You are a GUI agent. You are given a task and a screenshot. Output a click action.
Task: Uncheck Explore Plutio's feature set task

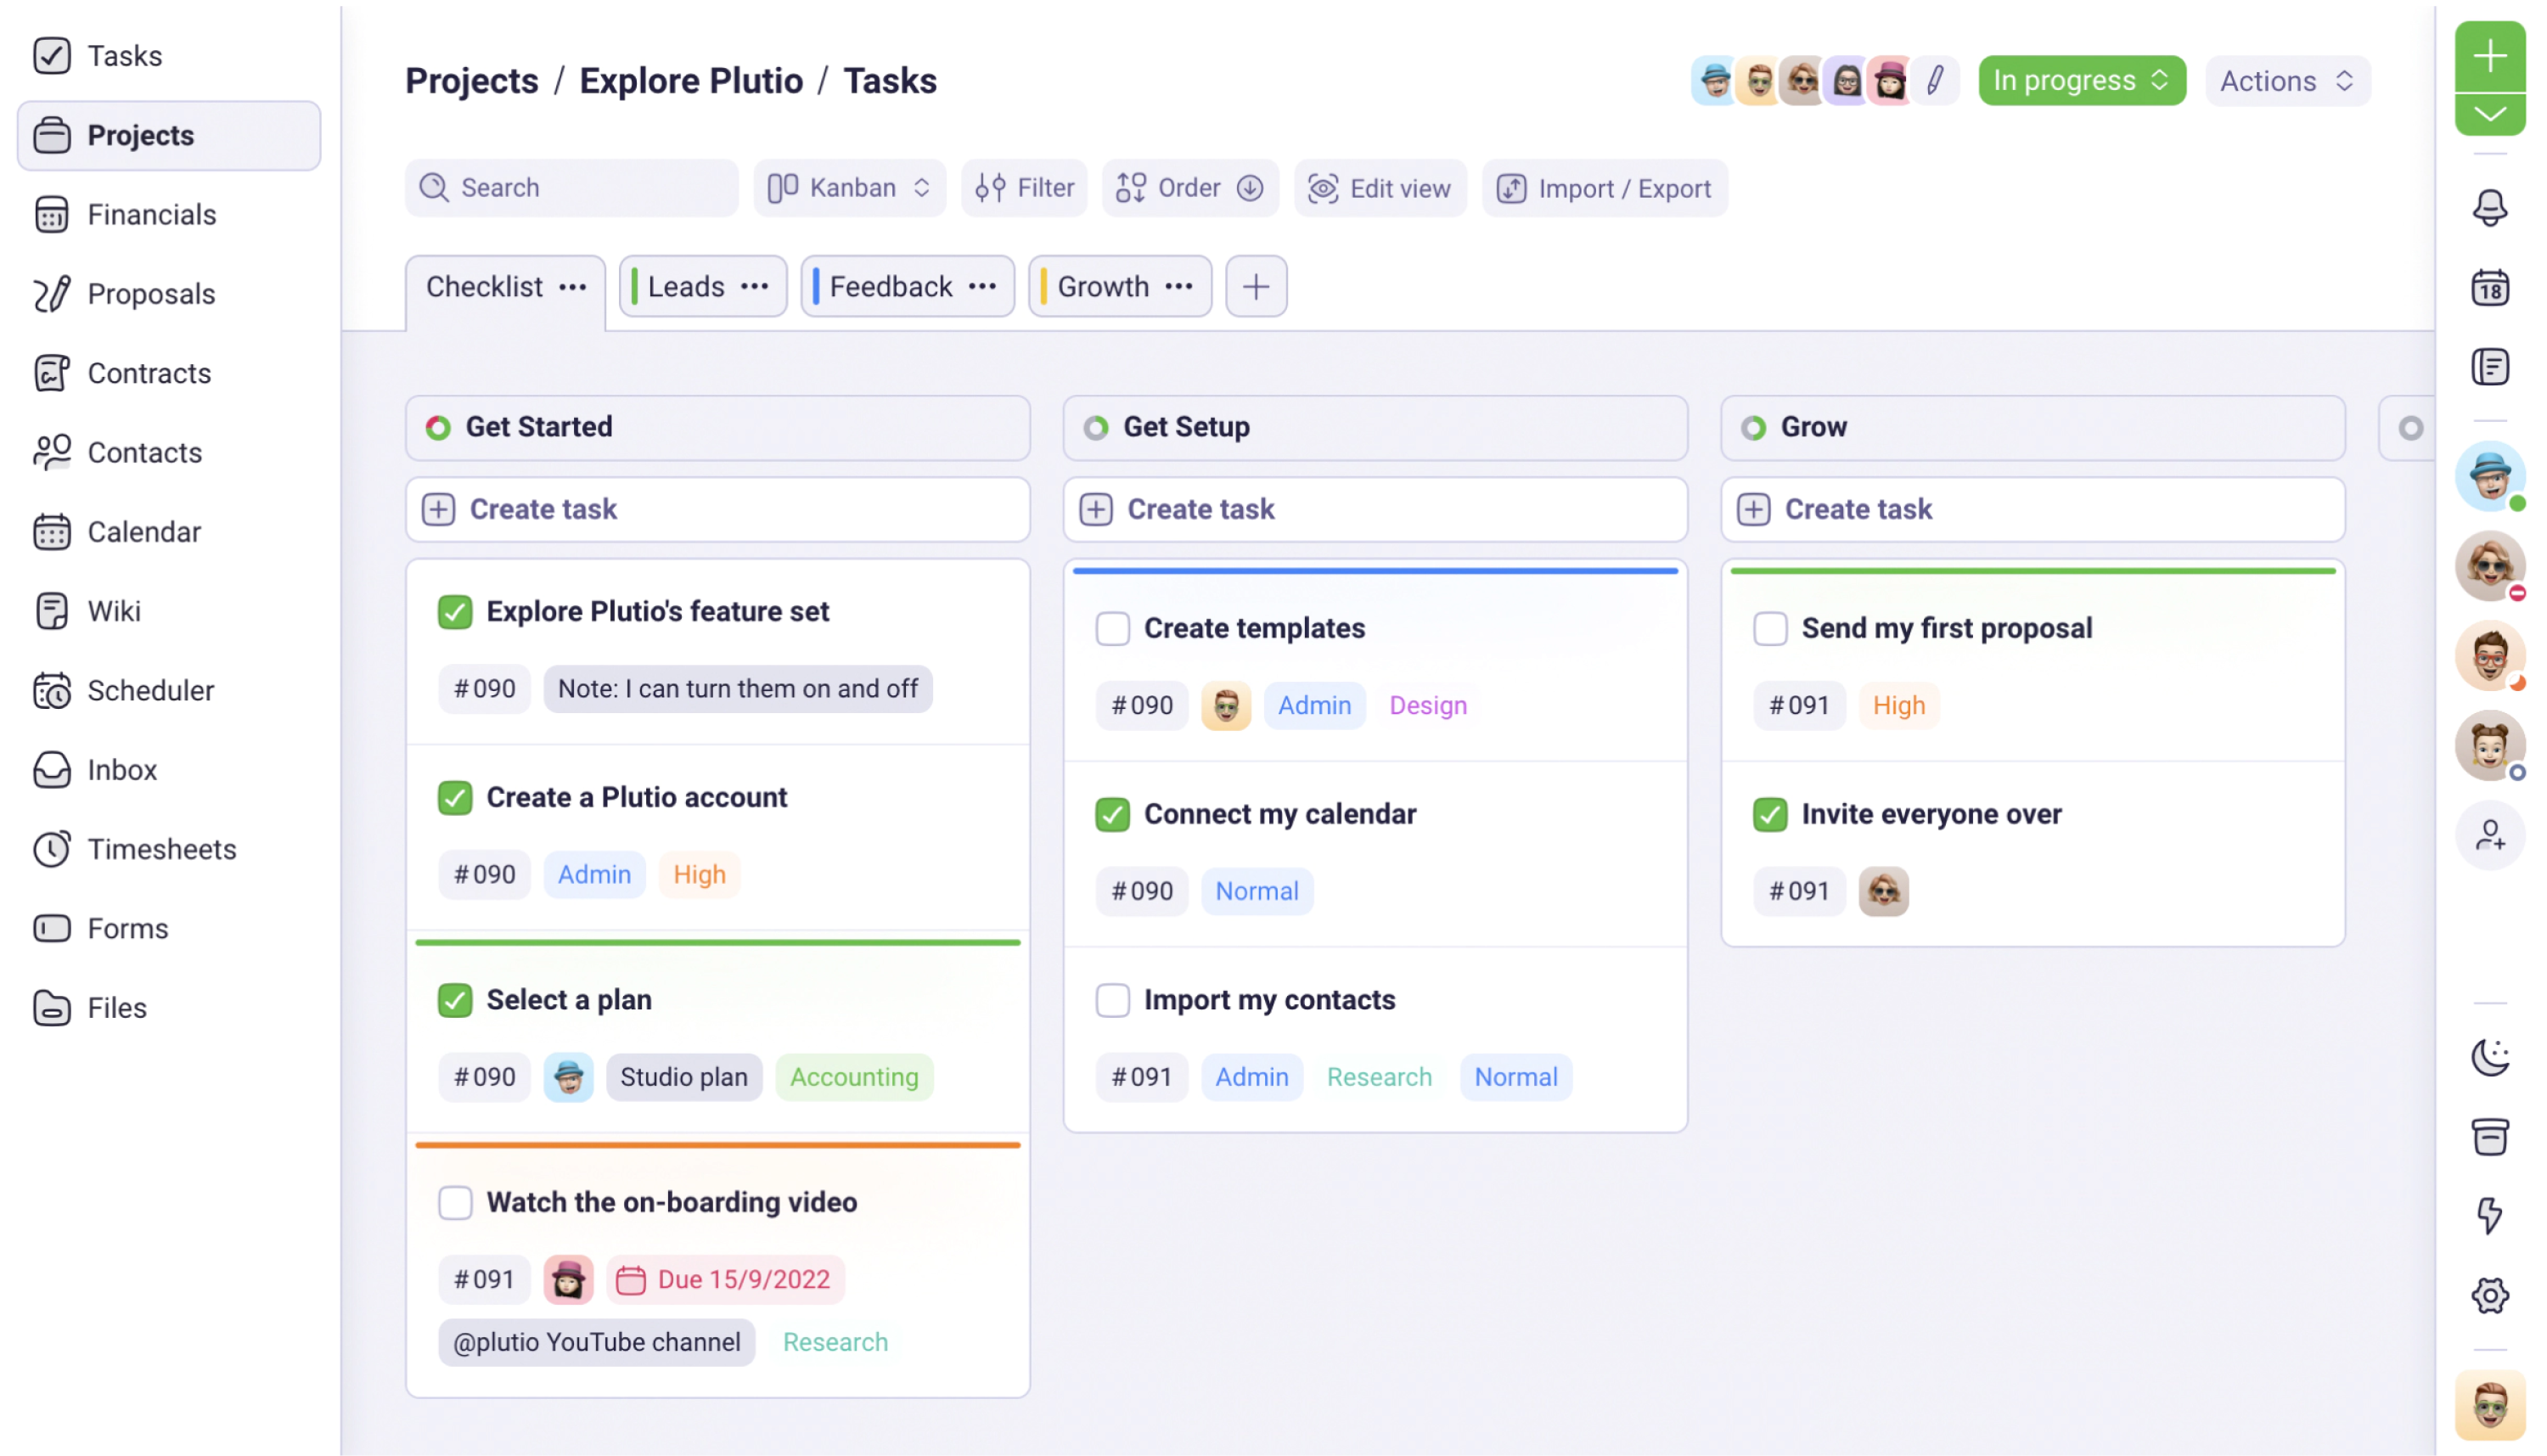tap(455, 612)
